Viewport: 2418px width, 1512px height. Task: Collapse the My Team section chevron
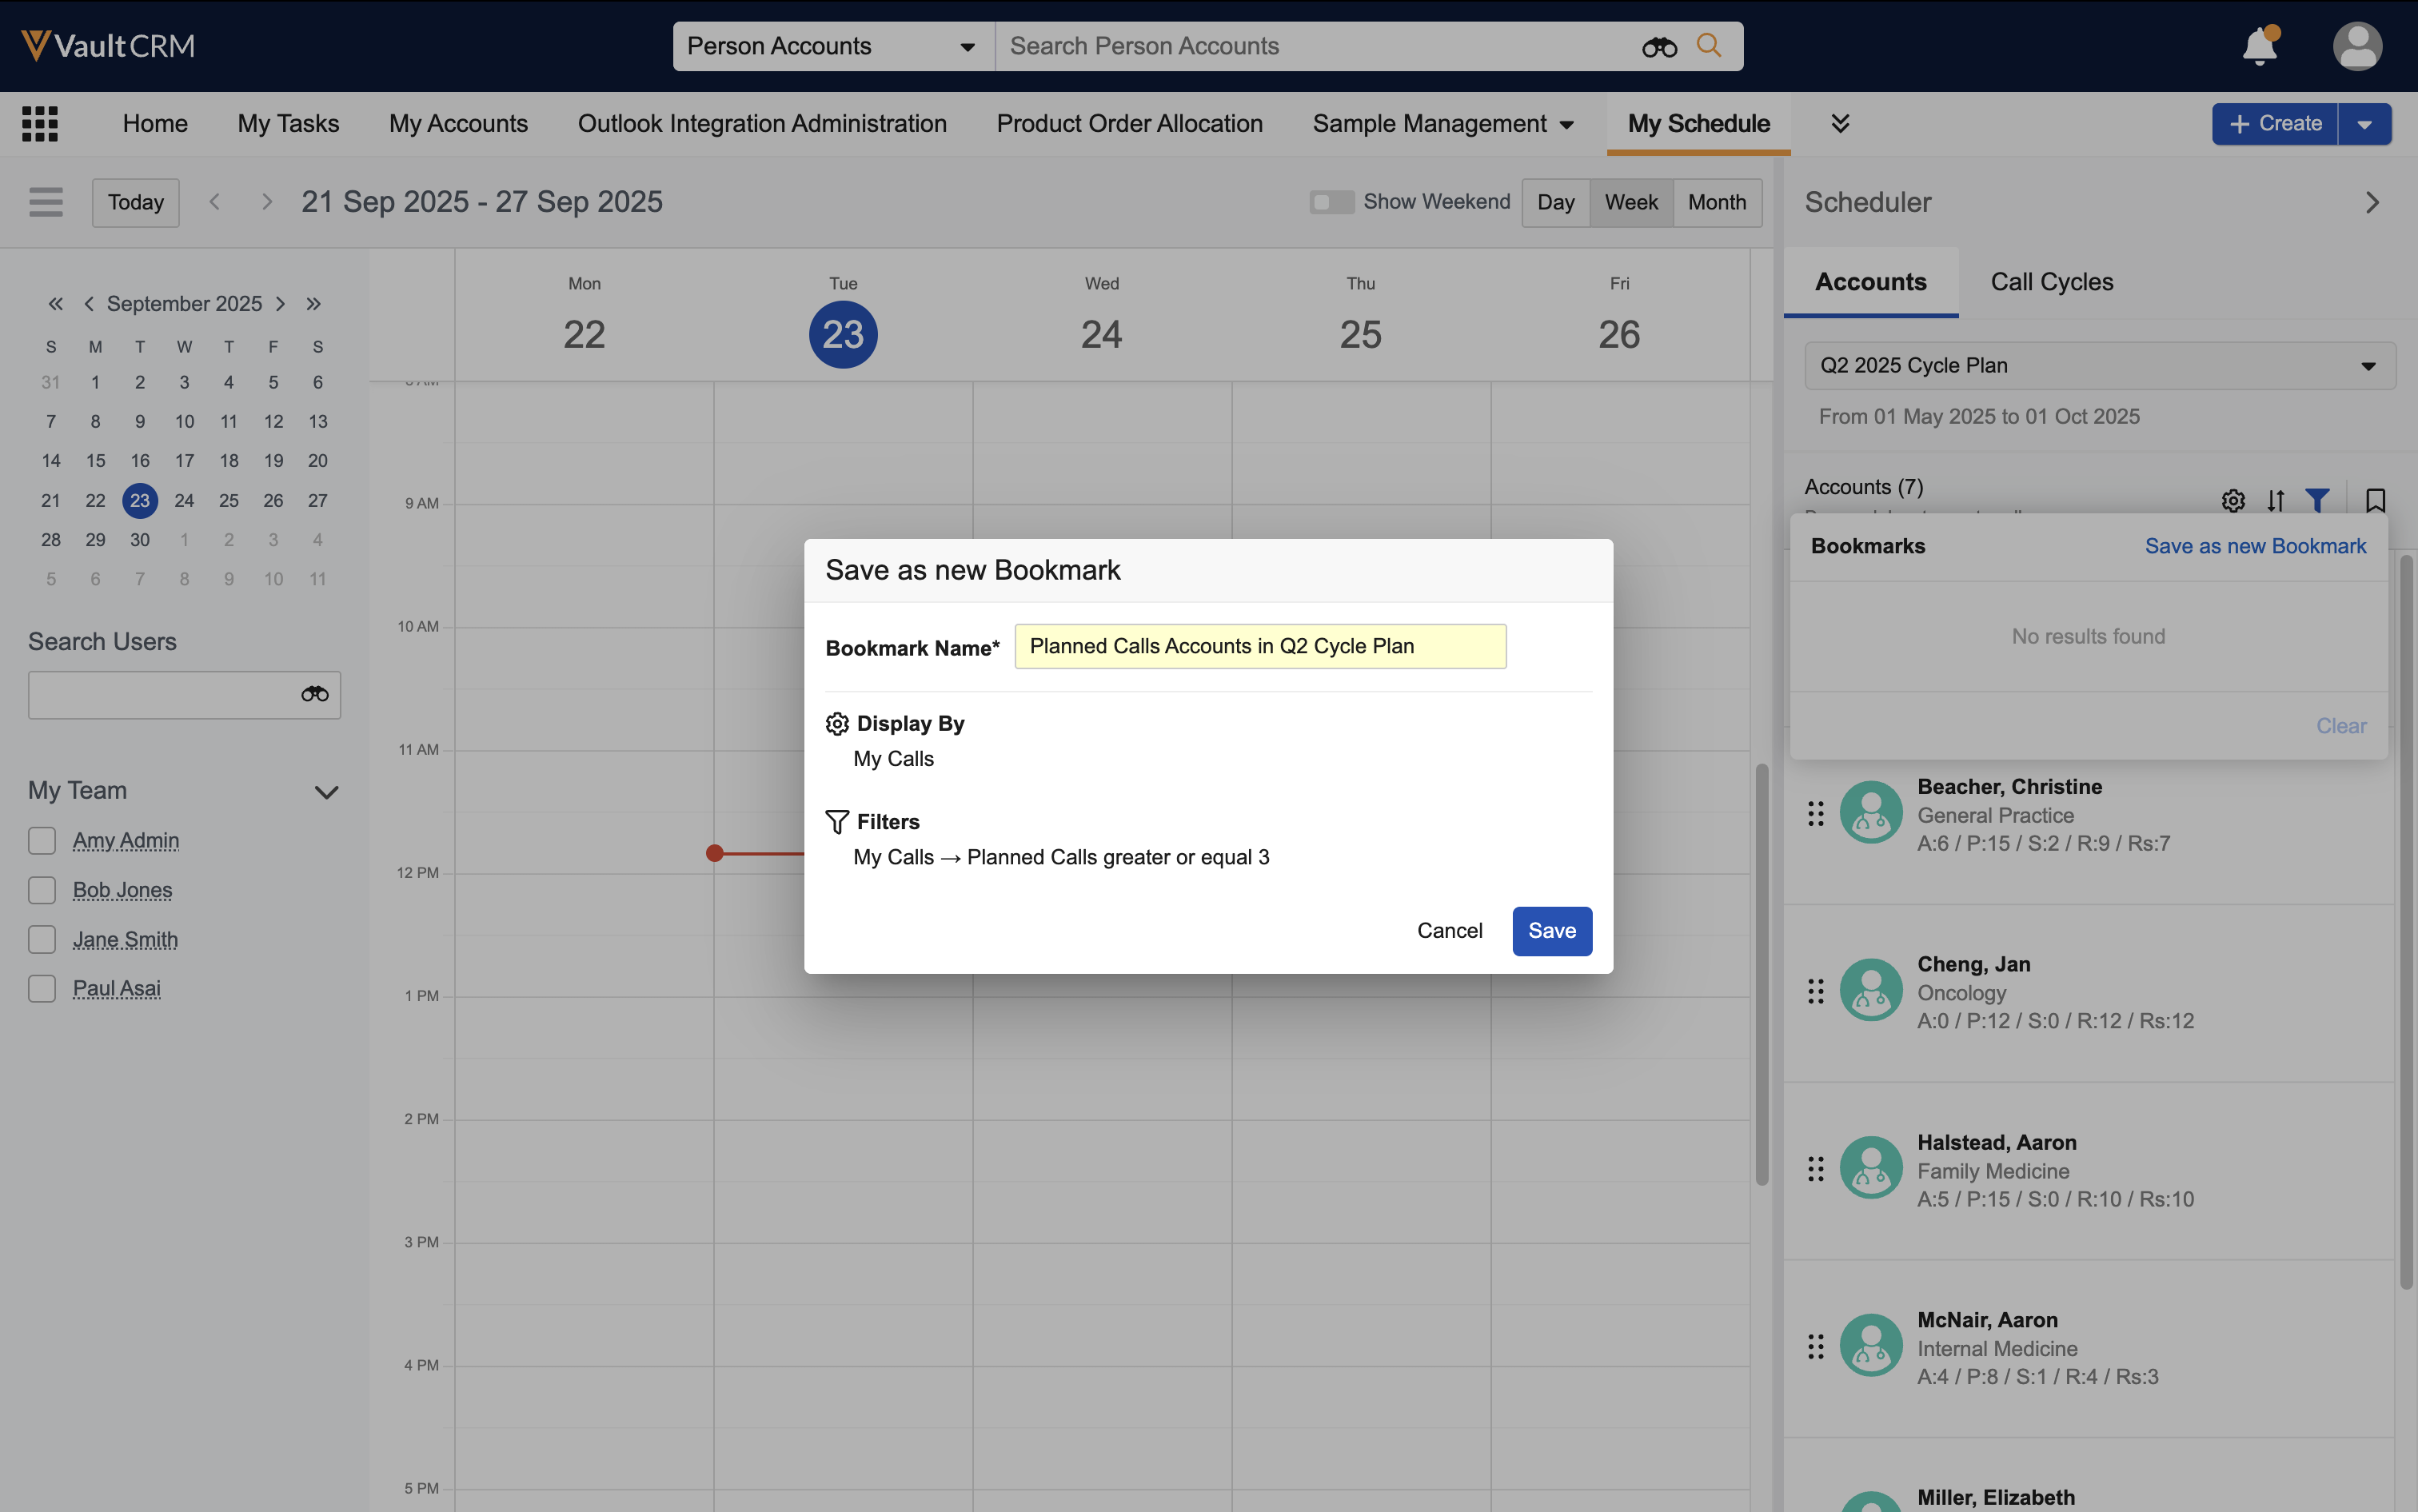click(x=326, y=792)
